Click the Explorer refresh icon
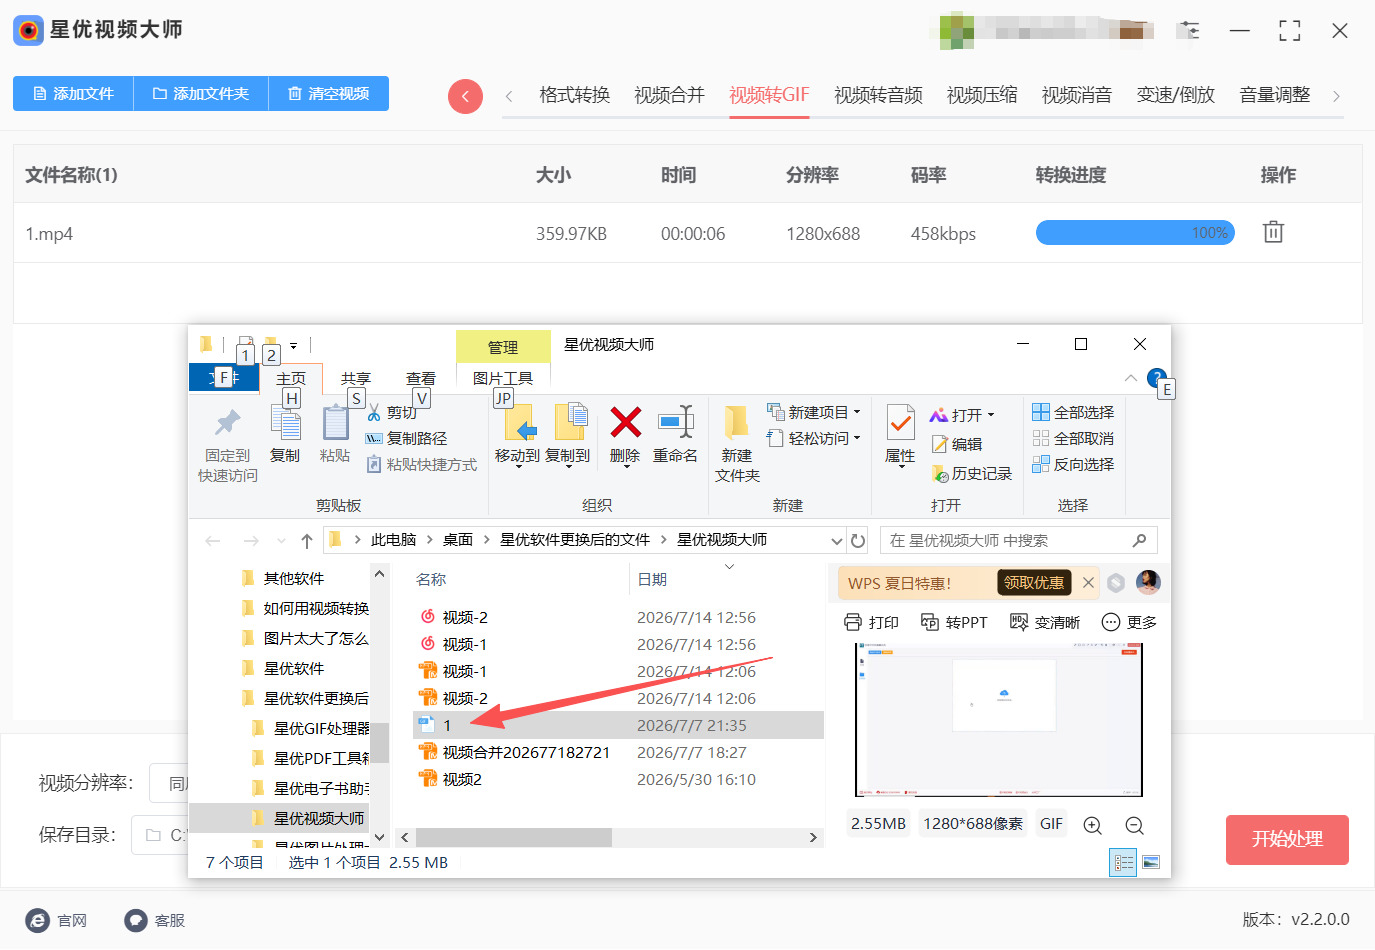1375x950 pixels. (x=858, y=540)
